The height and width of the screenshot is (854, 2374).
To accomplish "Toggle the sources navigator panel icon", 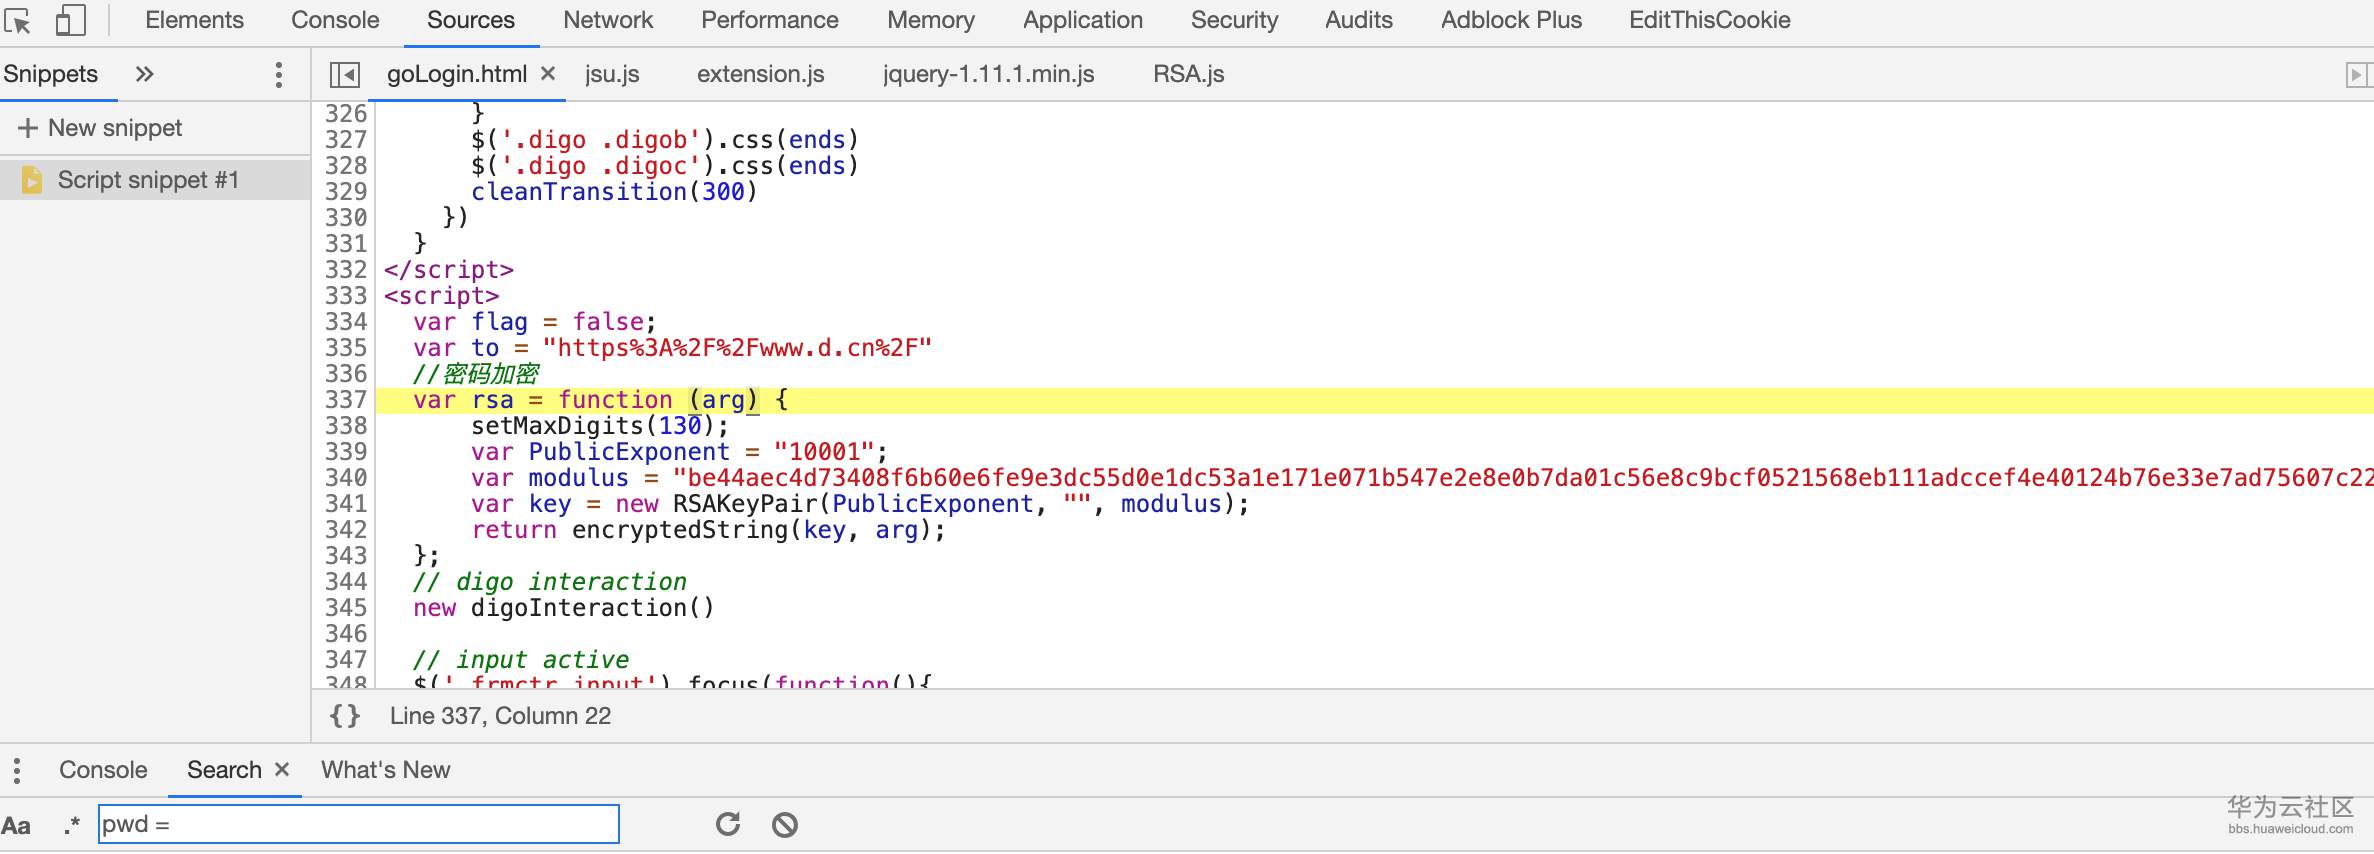I will (344, 75).
